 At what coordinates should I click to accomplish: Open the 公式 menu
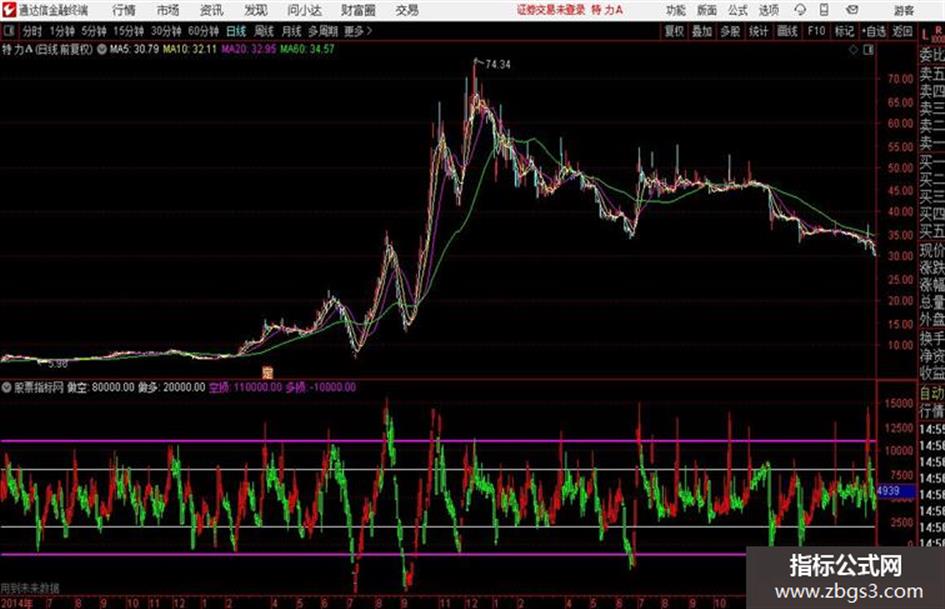737,10
